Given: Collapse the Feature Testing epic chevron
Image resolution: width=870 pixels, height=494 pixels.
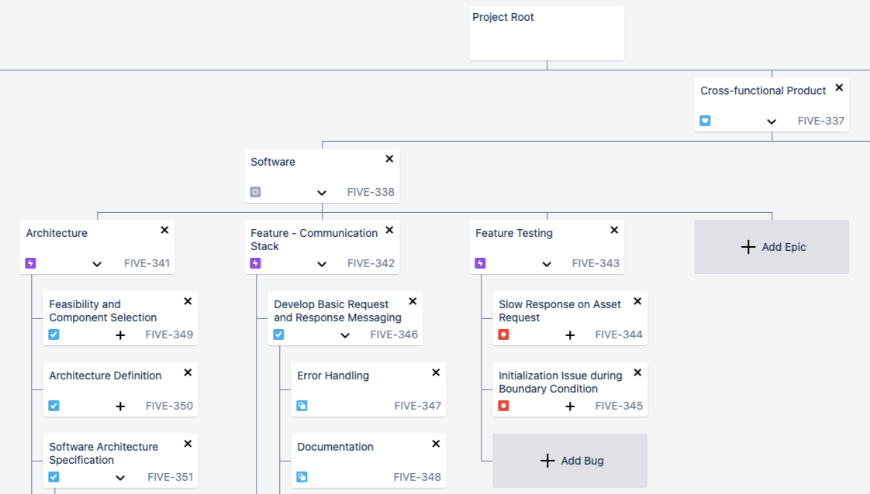Looking at the screenshot, I should (x=547, y=264).
